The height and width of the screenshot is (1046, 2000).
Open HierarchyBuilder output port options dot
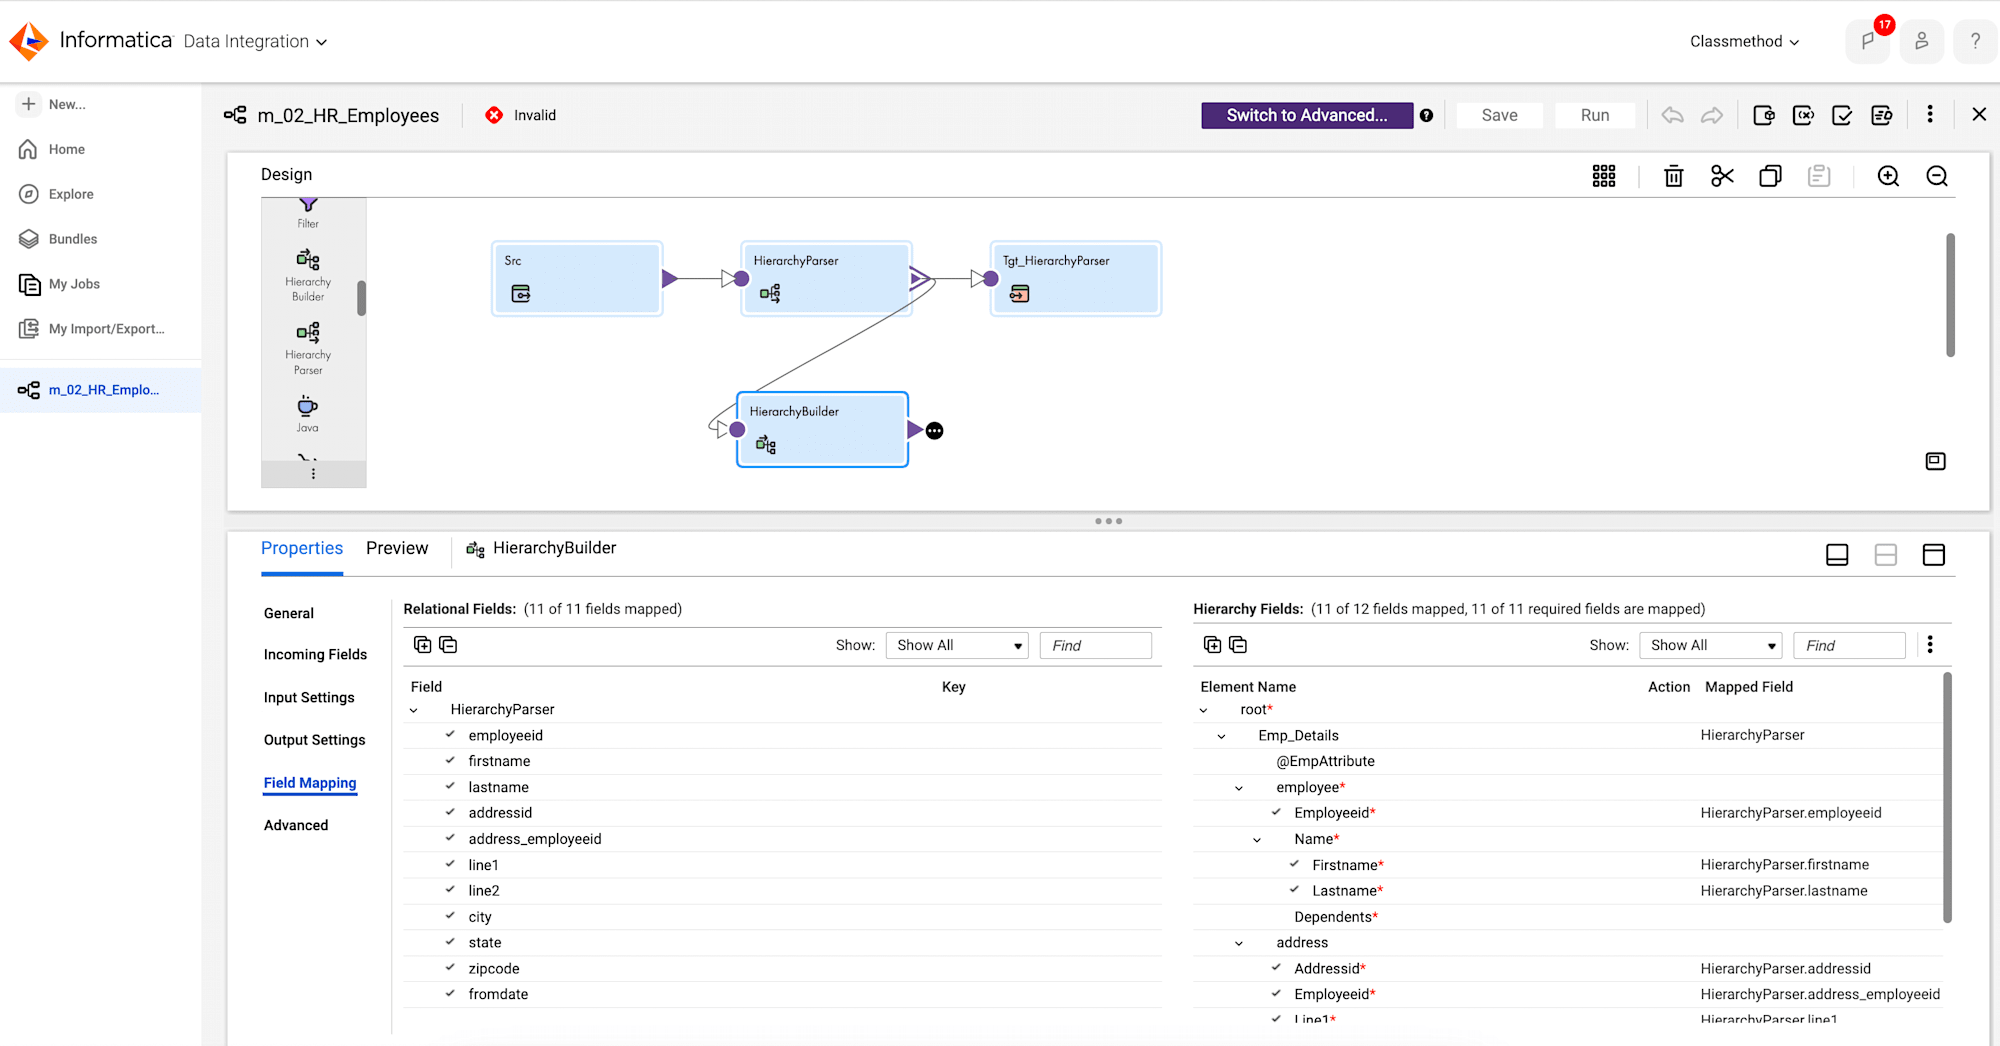934,431
